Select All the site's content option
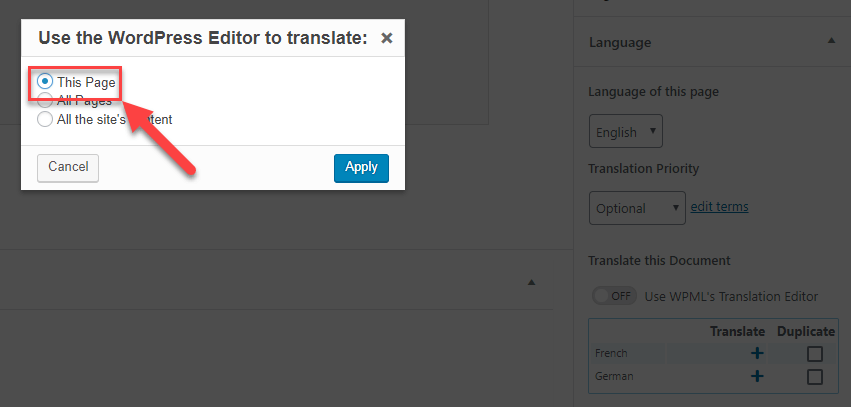851x407 pixels. tap(45, 119)
